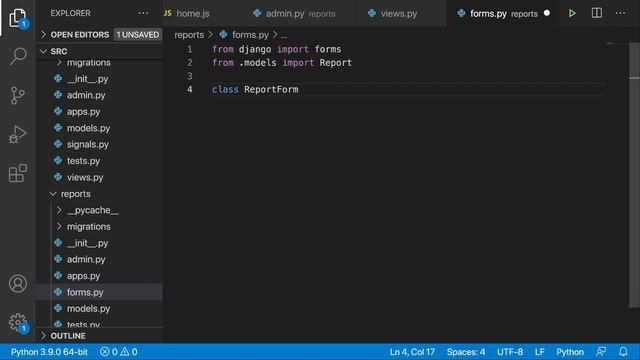The width and height of the screenshot is (640, 360).
Task: Open the Explorer activity bar icon
Action: (x=18, y=18)
